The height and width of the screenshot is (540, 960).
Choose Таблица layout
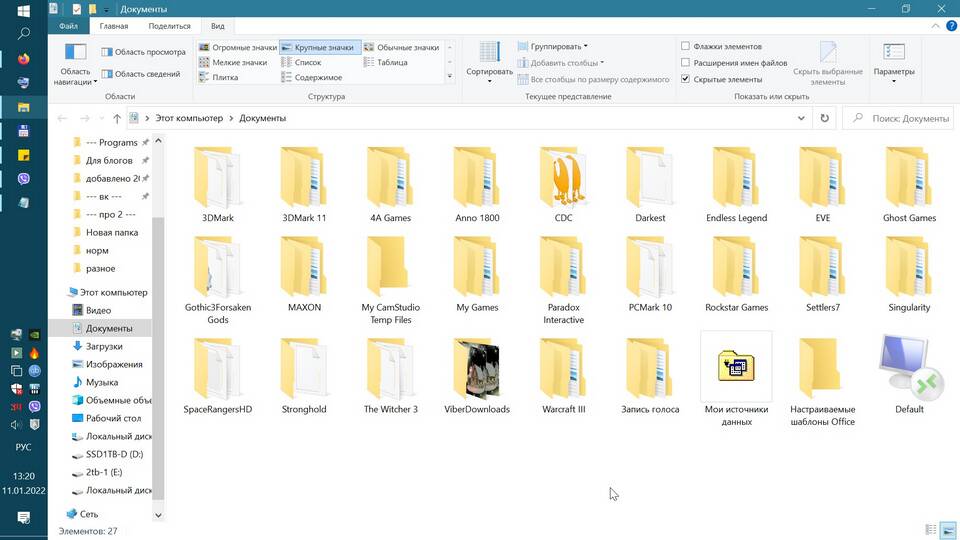(x=385, y=62)
